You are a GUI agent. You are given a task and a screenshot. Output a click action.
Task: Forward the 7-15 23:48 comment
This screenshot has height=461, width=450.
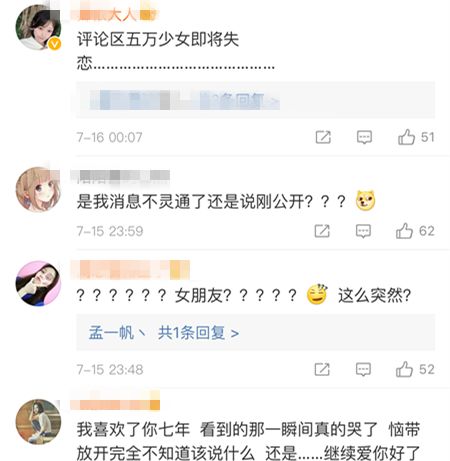click(x=322, y=369)
